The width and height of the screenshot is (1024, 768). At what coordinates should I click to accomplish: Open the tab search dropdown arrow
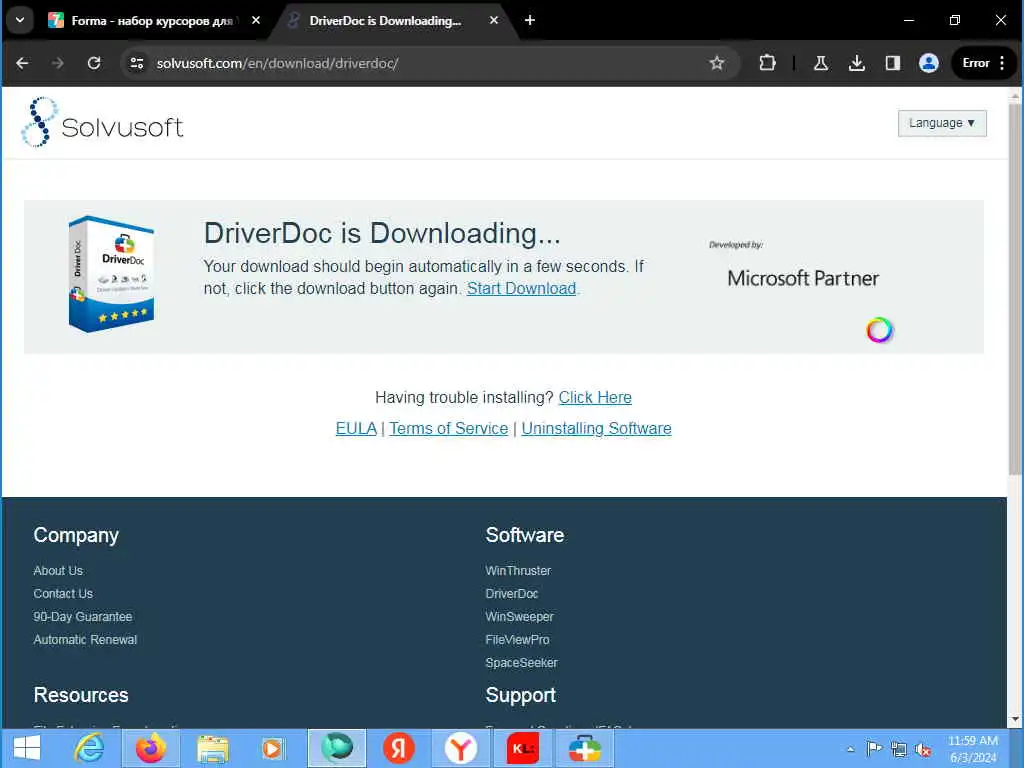tap(20, 20)
